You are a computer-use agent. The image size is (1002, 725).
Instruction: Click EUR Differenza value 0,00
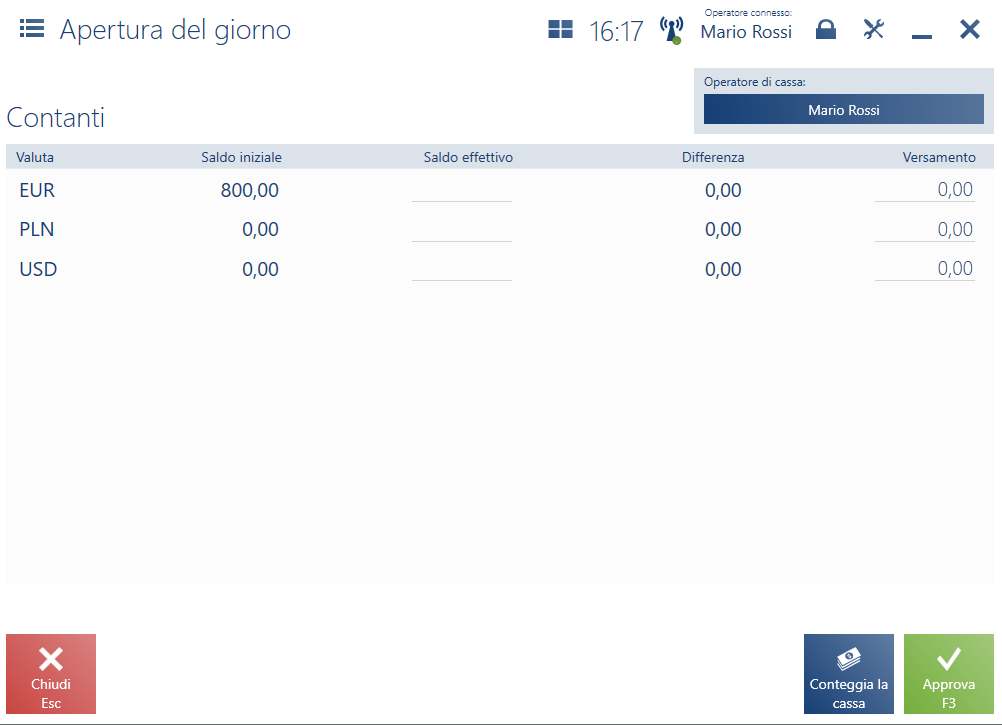pos(723,190)
